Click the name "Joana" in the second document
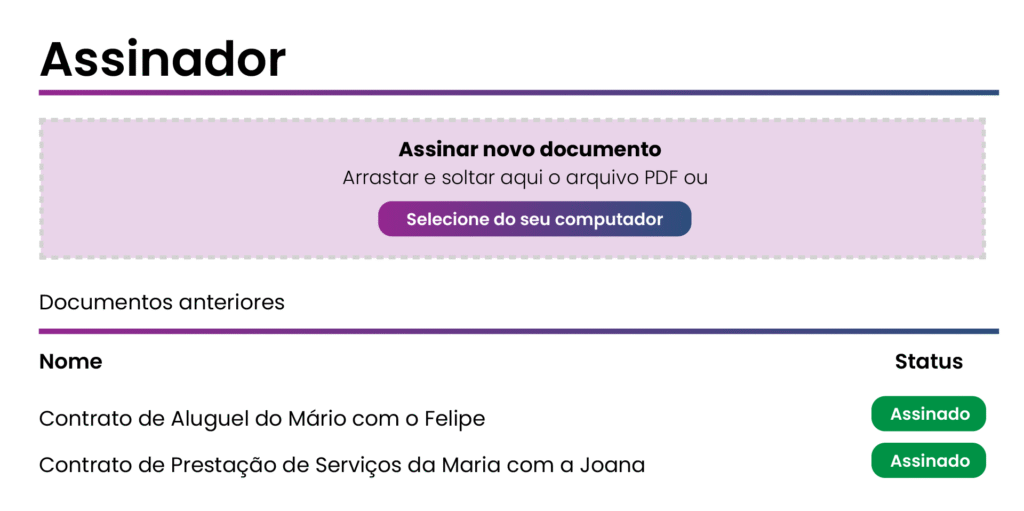 click(614, 465)
